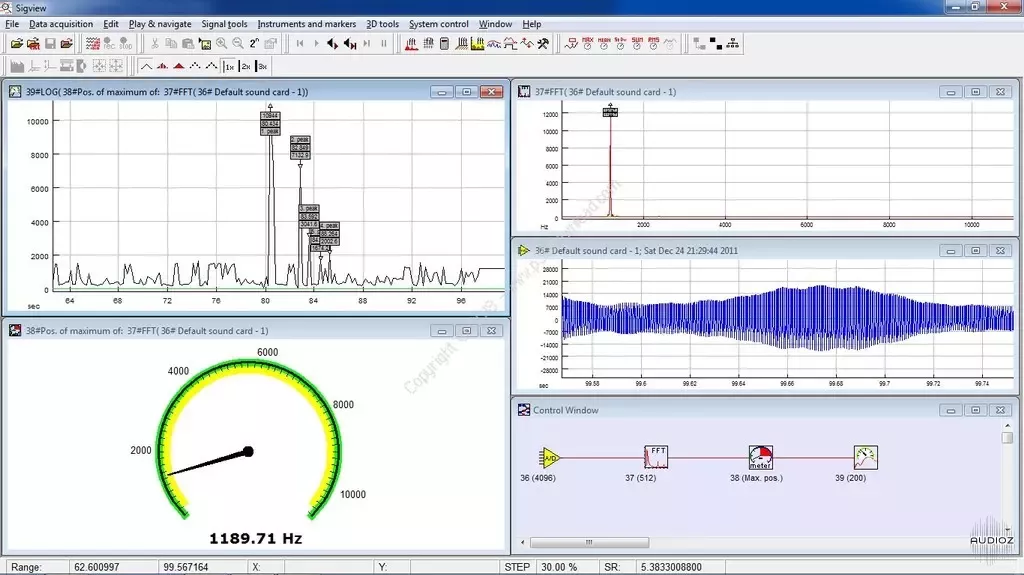1024x575 pixels.
Task: Click the MAX instrument icon
Action: click(587, 44)
